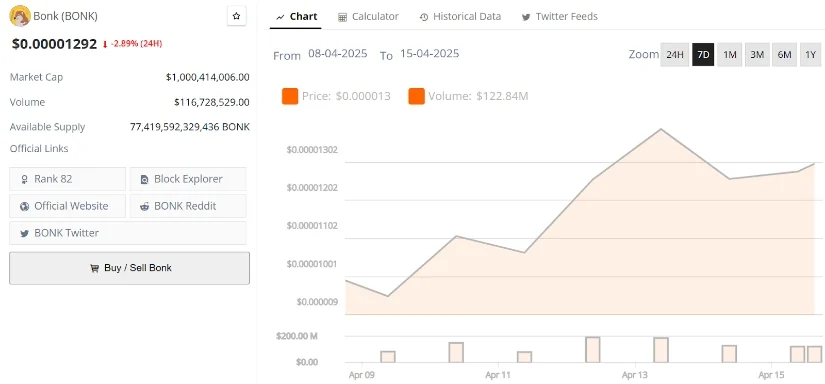Screen dimensions: 825x384
Task: Set zoom to 1Y
Action: point(811,55)
